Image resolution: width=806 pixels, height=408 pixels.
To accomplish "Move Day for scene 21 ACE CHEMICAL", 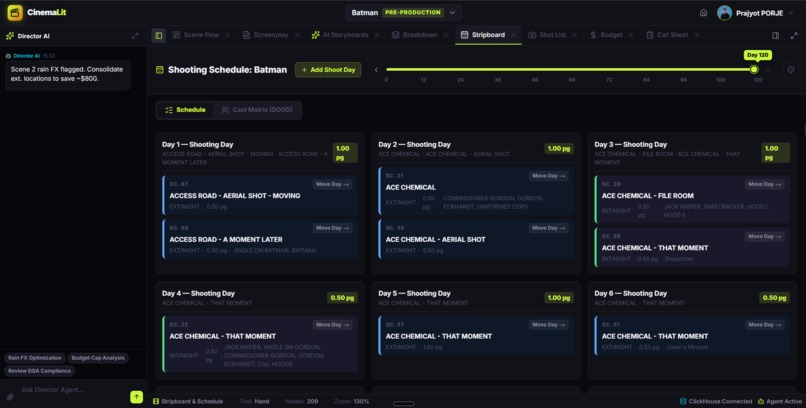I will [x=548, y=176].
